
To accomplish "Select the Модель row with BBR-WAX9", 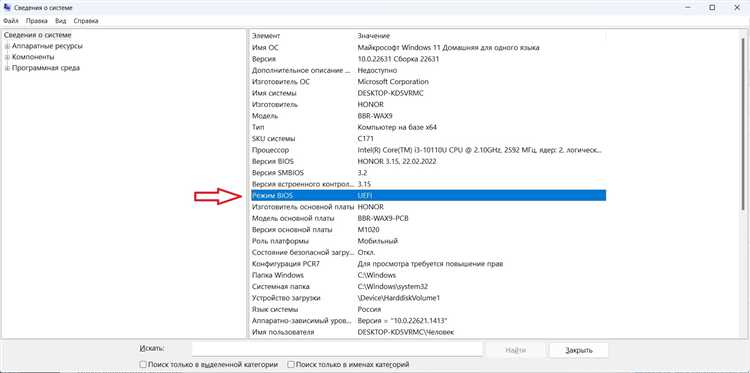I will tap(428, 116).
